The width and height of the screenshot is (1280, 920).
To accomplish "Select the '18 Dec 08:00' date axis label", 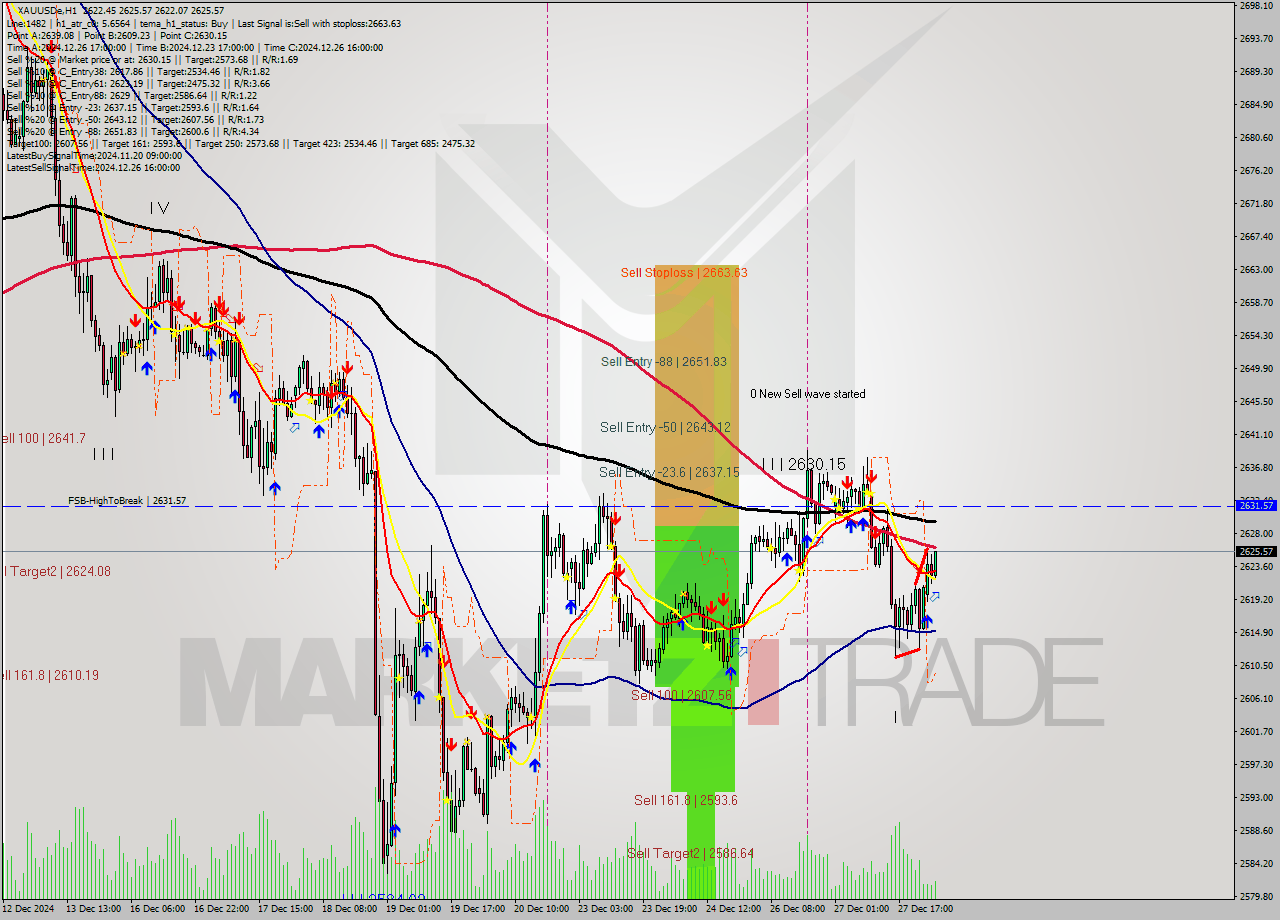I will [x=349, y=909].
